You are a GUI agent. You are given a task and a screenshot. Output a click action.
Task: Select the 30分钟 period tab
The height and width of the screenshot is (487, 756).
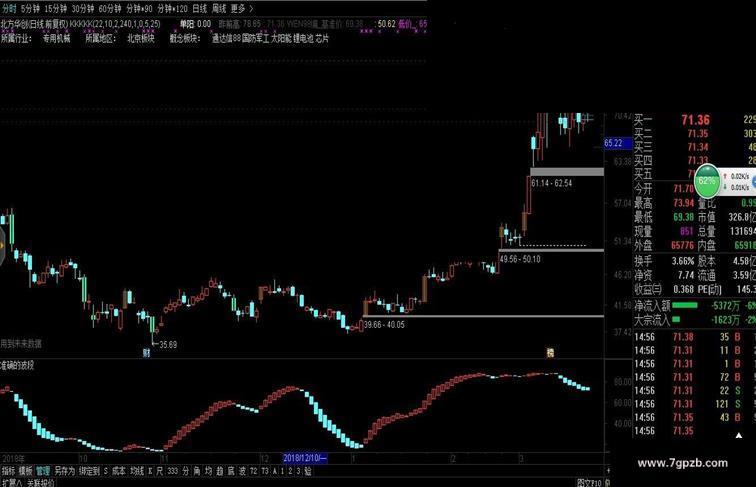(x=82, y=9)
